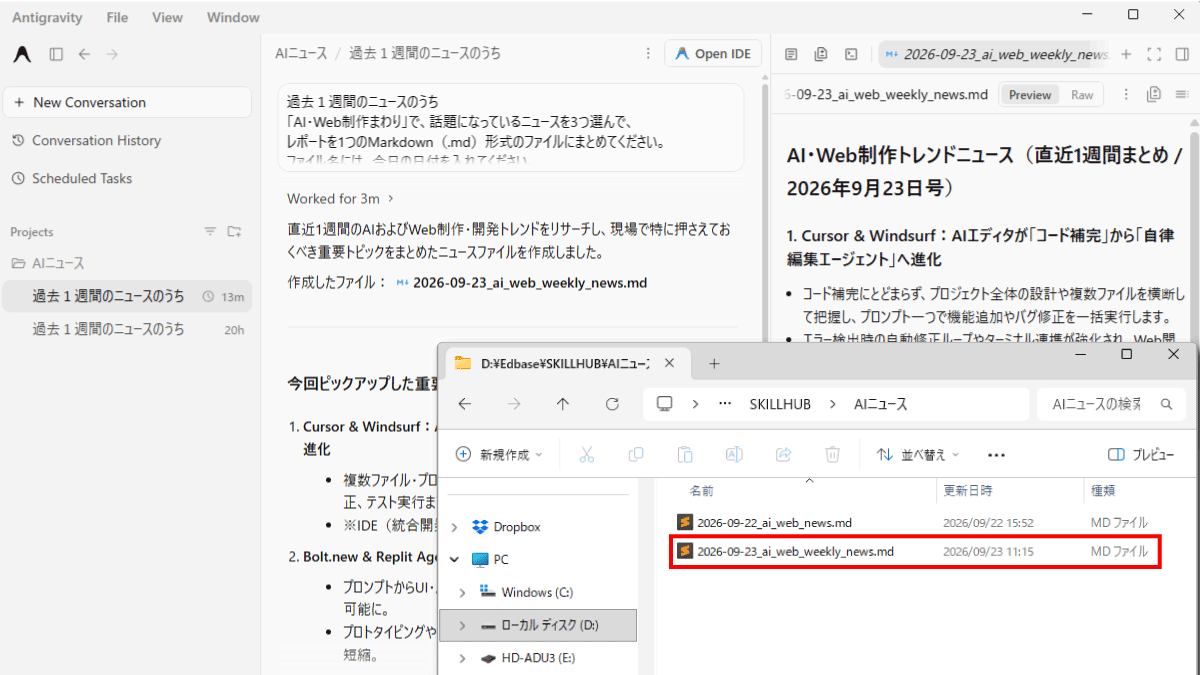This screenshot has height=675, width=1200.
Task: Open the 新規作成 dropdown
Action: [499, 454]
